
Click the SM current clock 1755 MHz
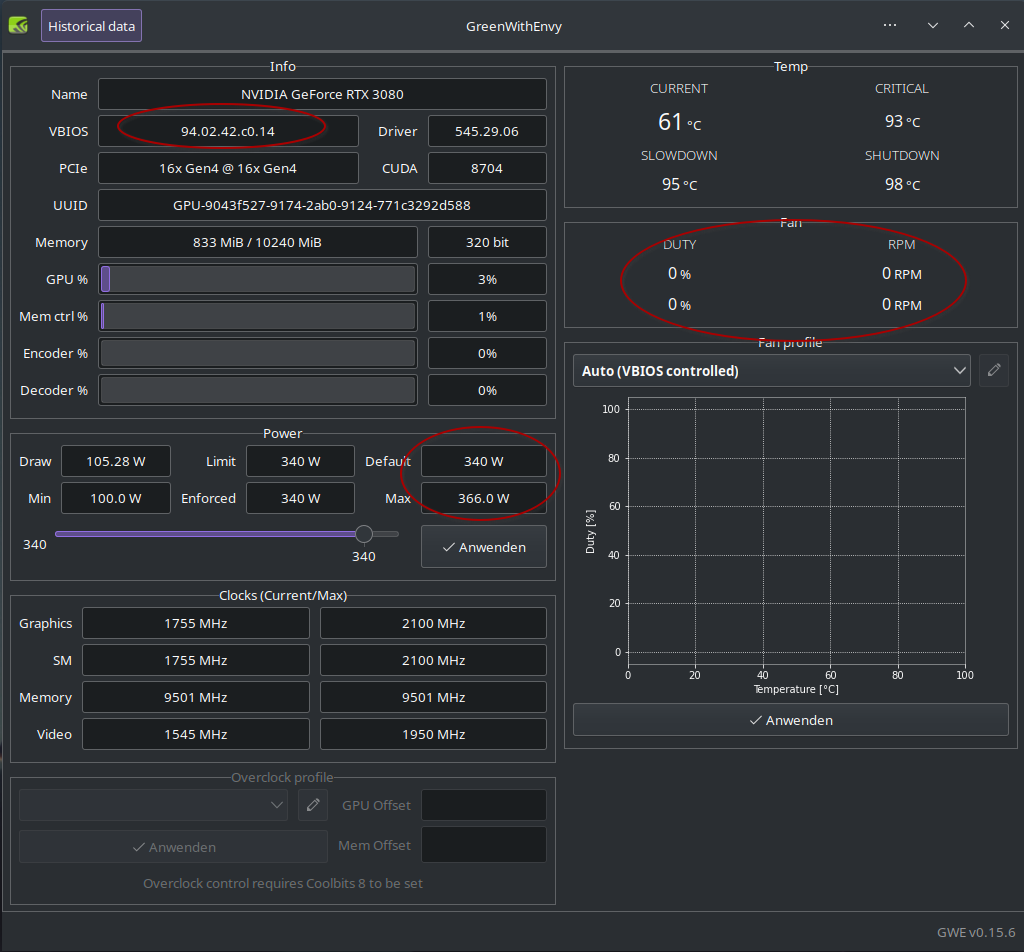[196, 660]
